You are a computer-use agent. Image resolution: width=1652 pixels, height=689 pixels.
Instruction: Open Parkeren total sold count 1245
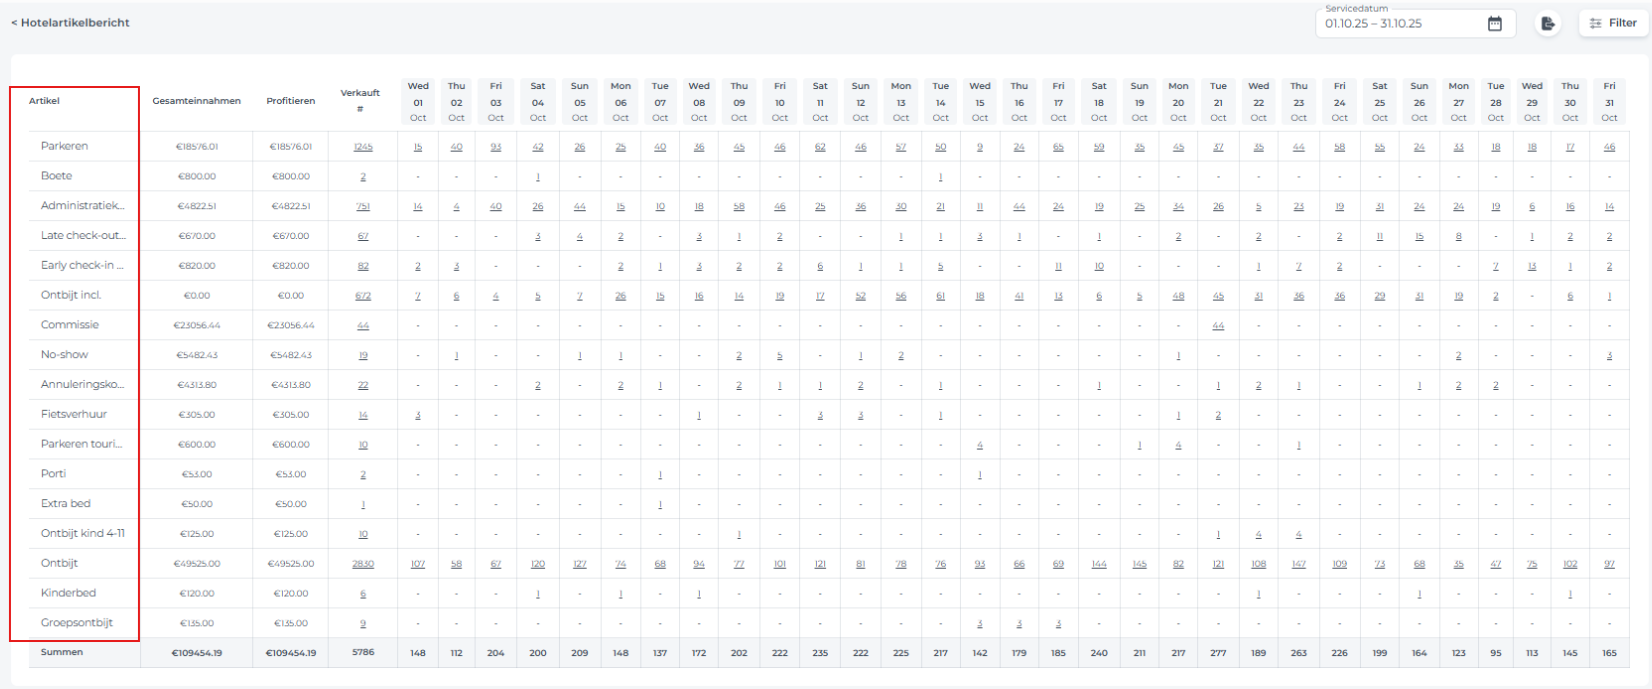(x=362, y=147)
